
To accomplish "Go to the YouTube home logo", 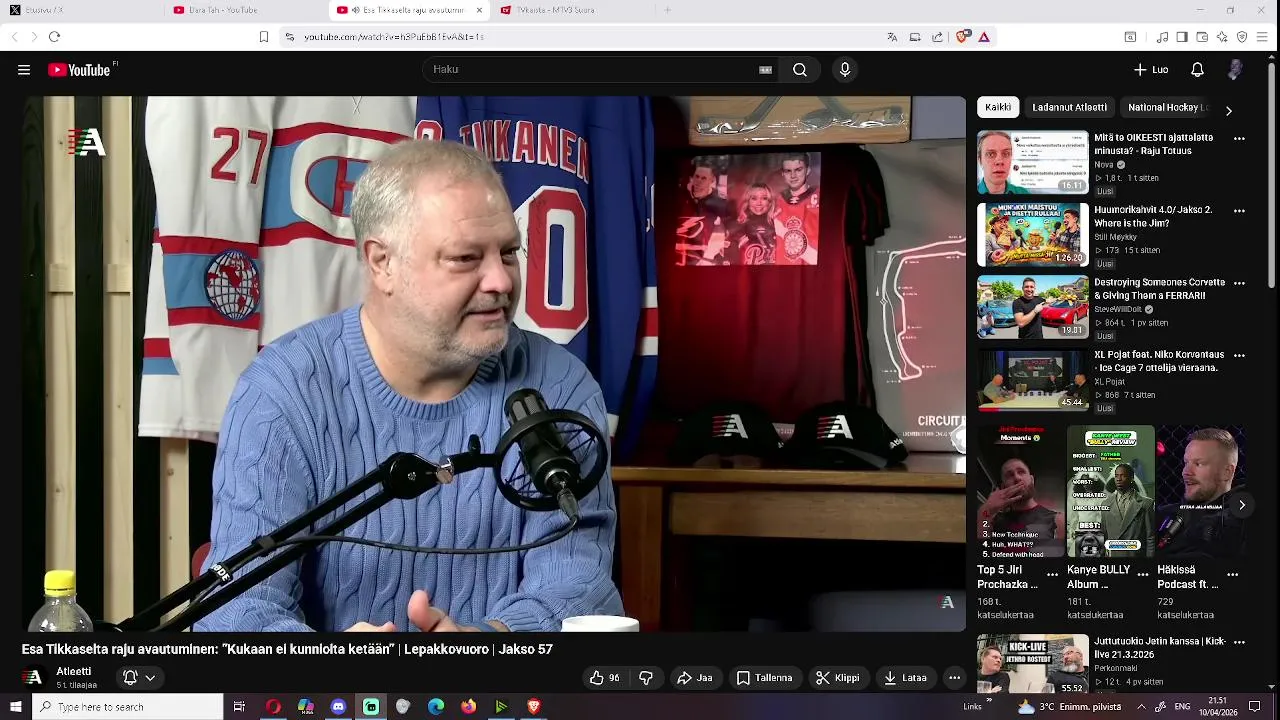I will [79, 70].
